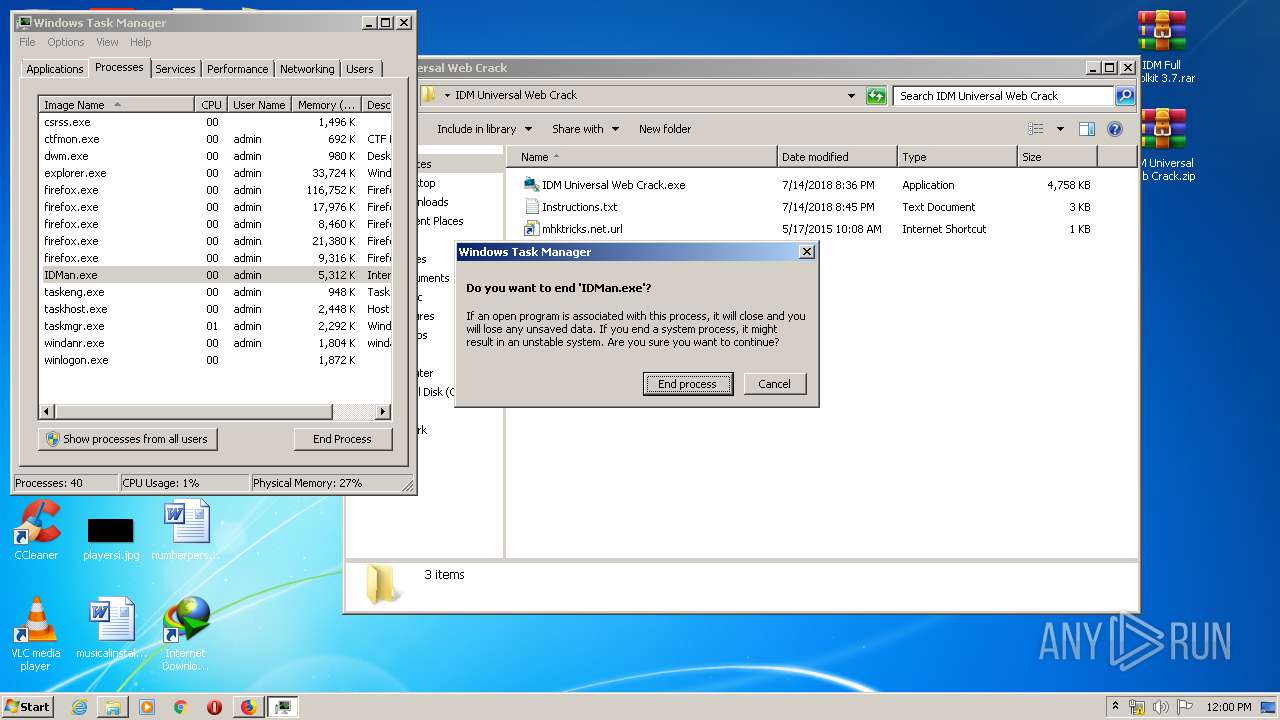This screenshot has height=720, width=1280.
Task: Click New folder in Explorer toolbar
Action: 665,129
